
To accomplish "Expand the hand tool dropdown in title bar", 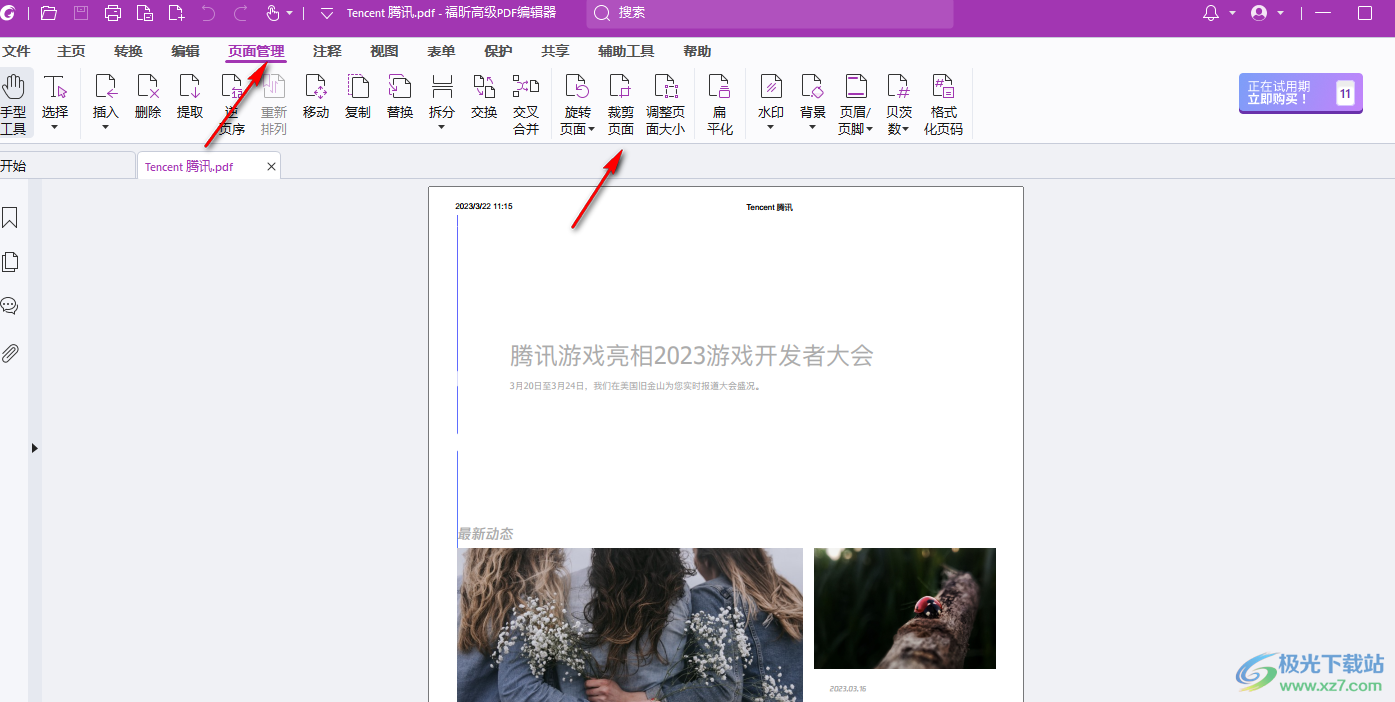I will [290, 13].
